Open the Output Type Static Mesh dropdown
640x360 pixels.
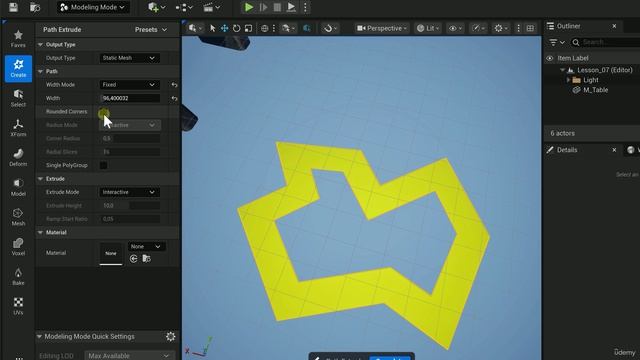pyautogui.click(x=129, y=58)
